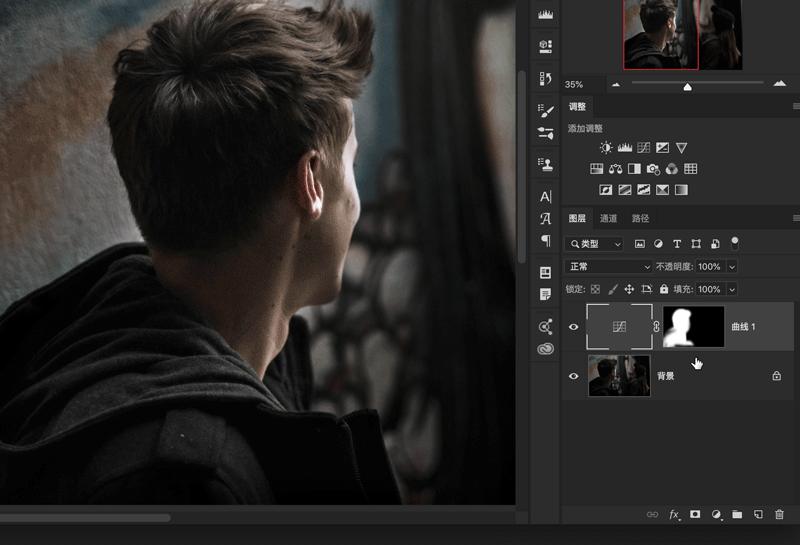The image size is (800, 545).
Task: Switch to the 路径 tab
Action: click(640, 218)
